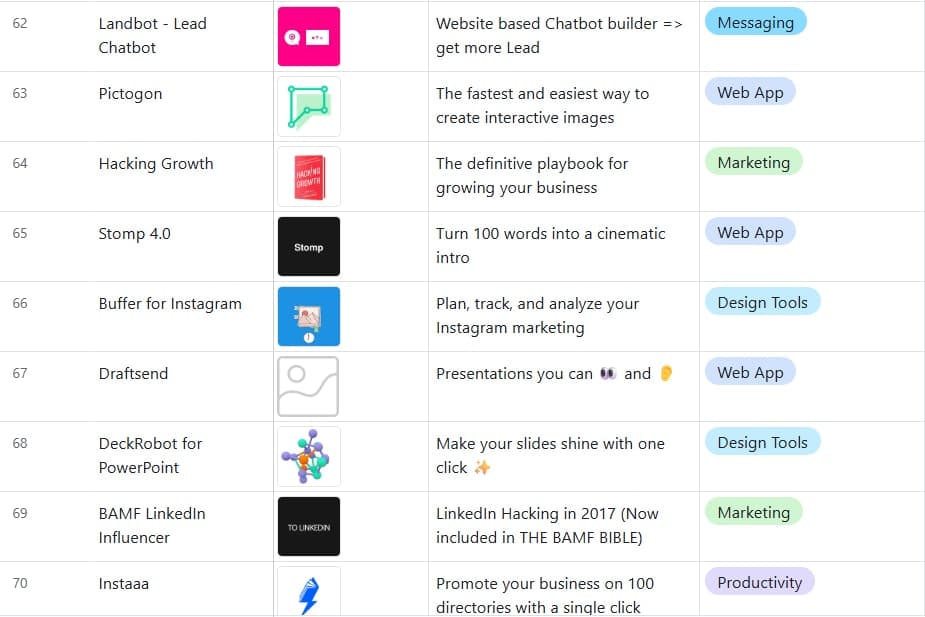925x617 pixels.
Task: Click the Marketing tag for Hacking Growth
Action: click(752, 161)
